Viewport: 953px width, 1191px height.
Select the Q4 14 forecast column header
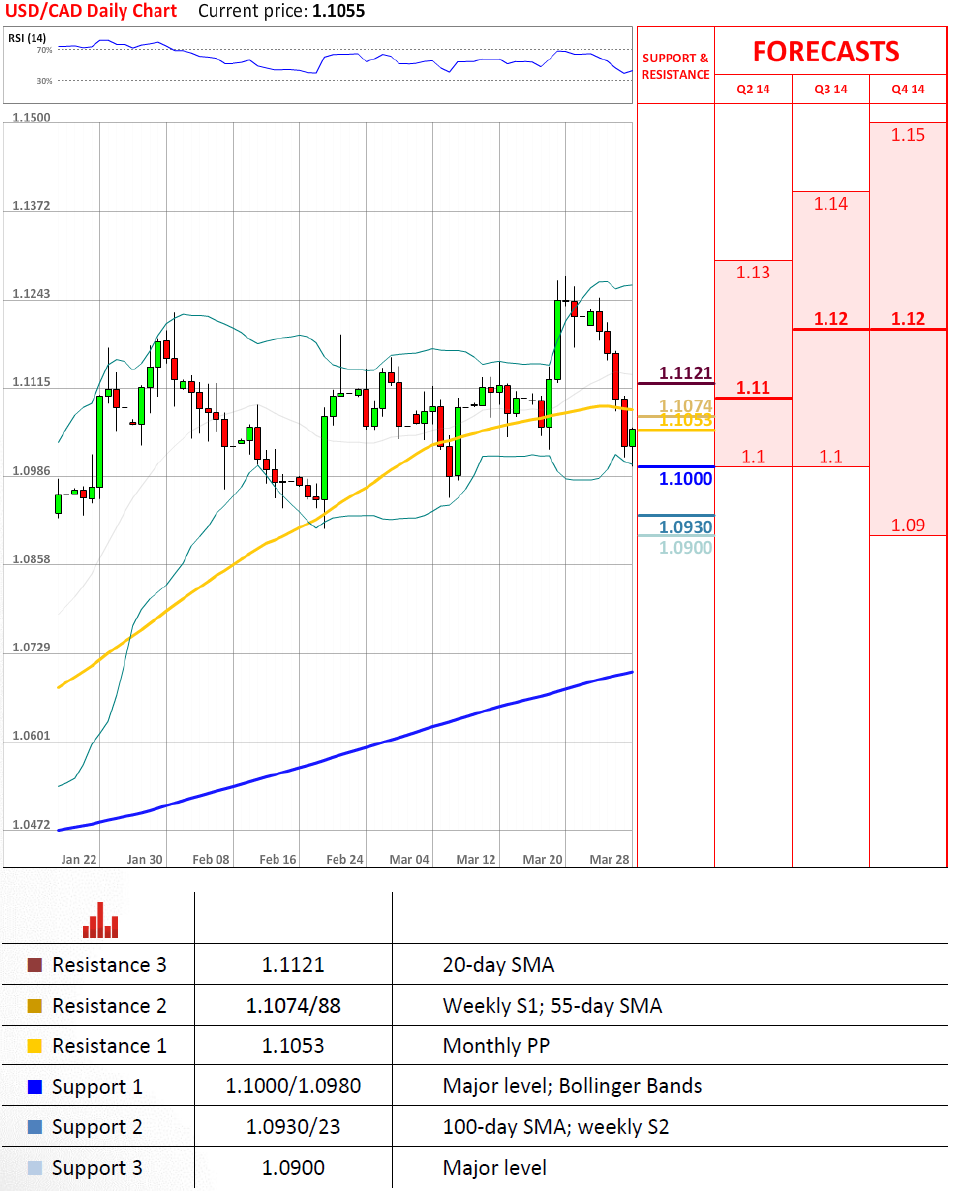(x=908, y=89)
